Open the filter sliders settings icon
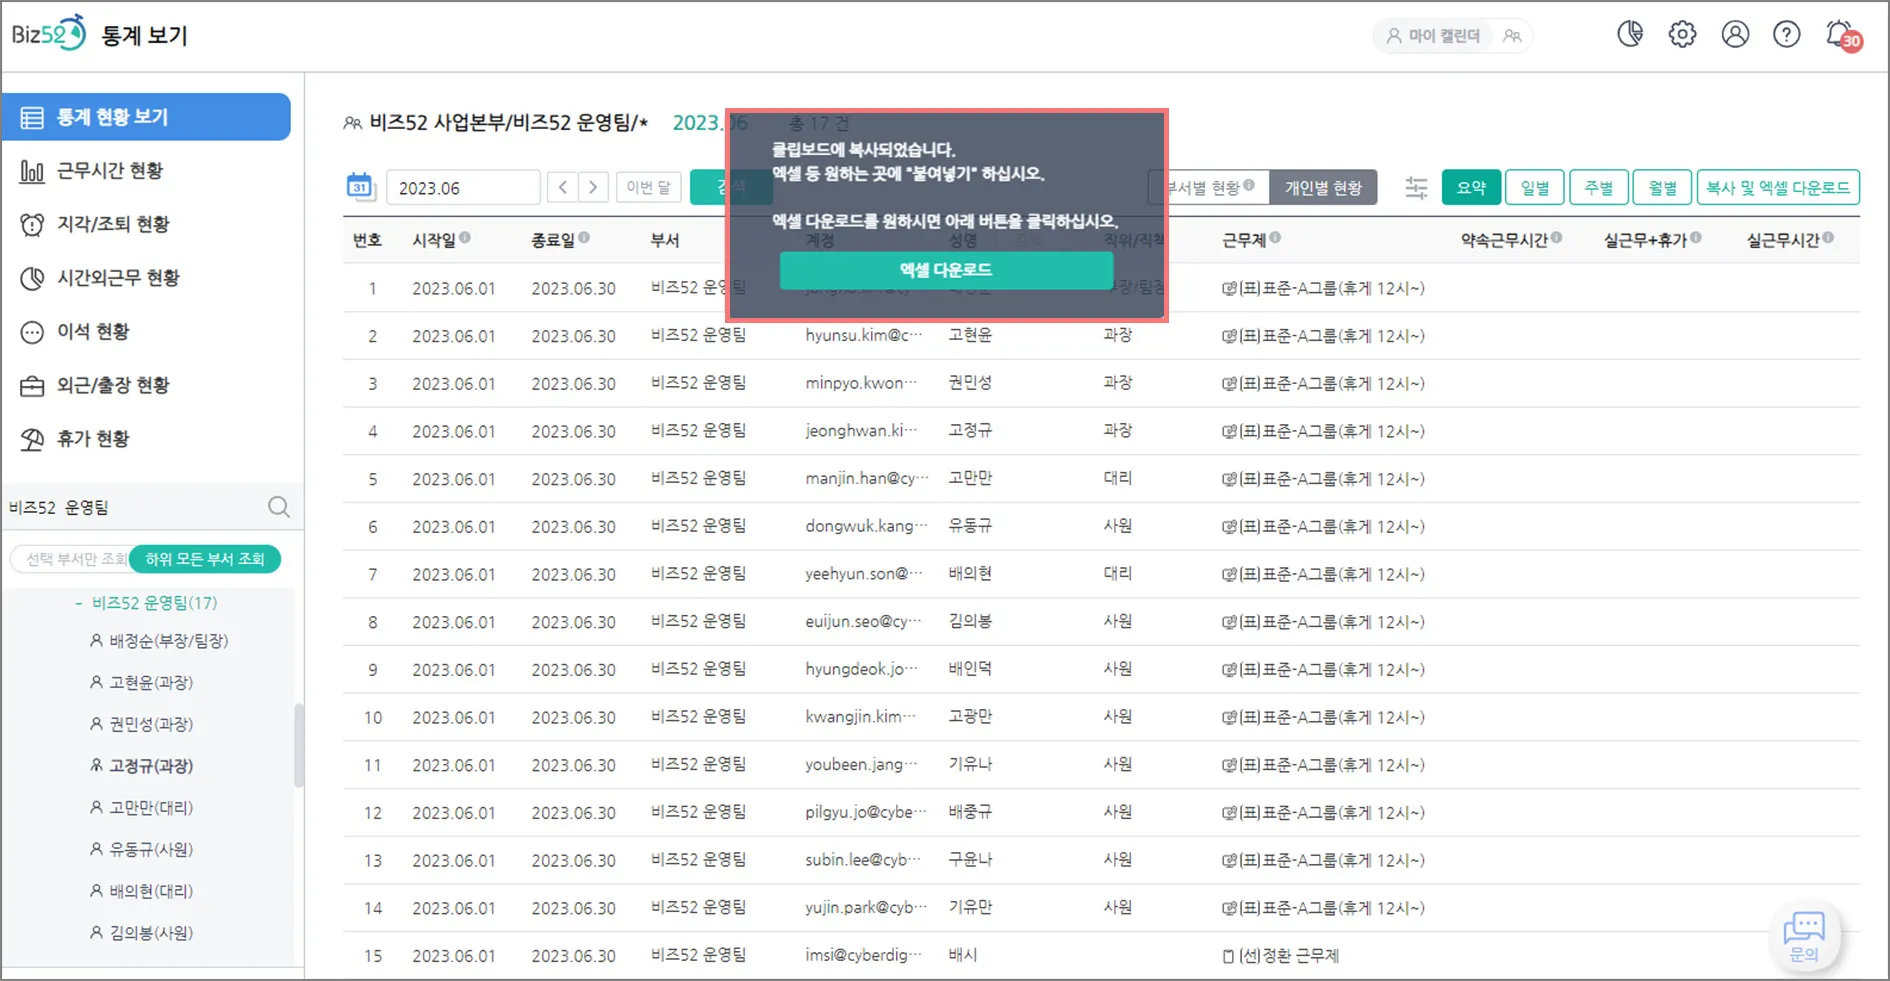This screenshot has width=1890, height=981. click(1416, 187)
